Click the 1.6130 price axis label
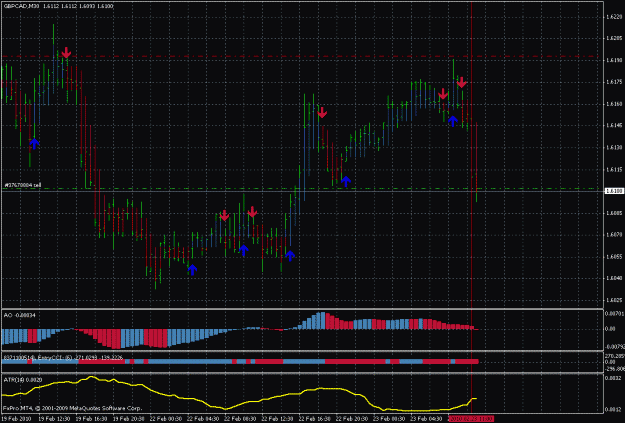 pyautogui.click(x=614, y=148)
